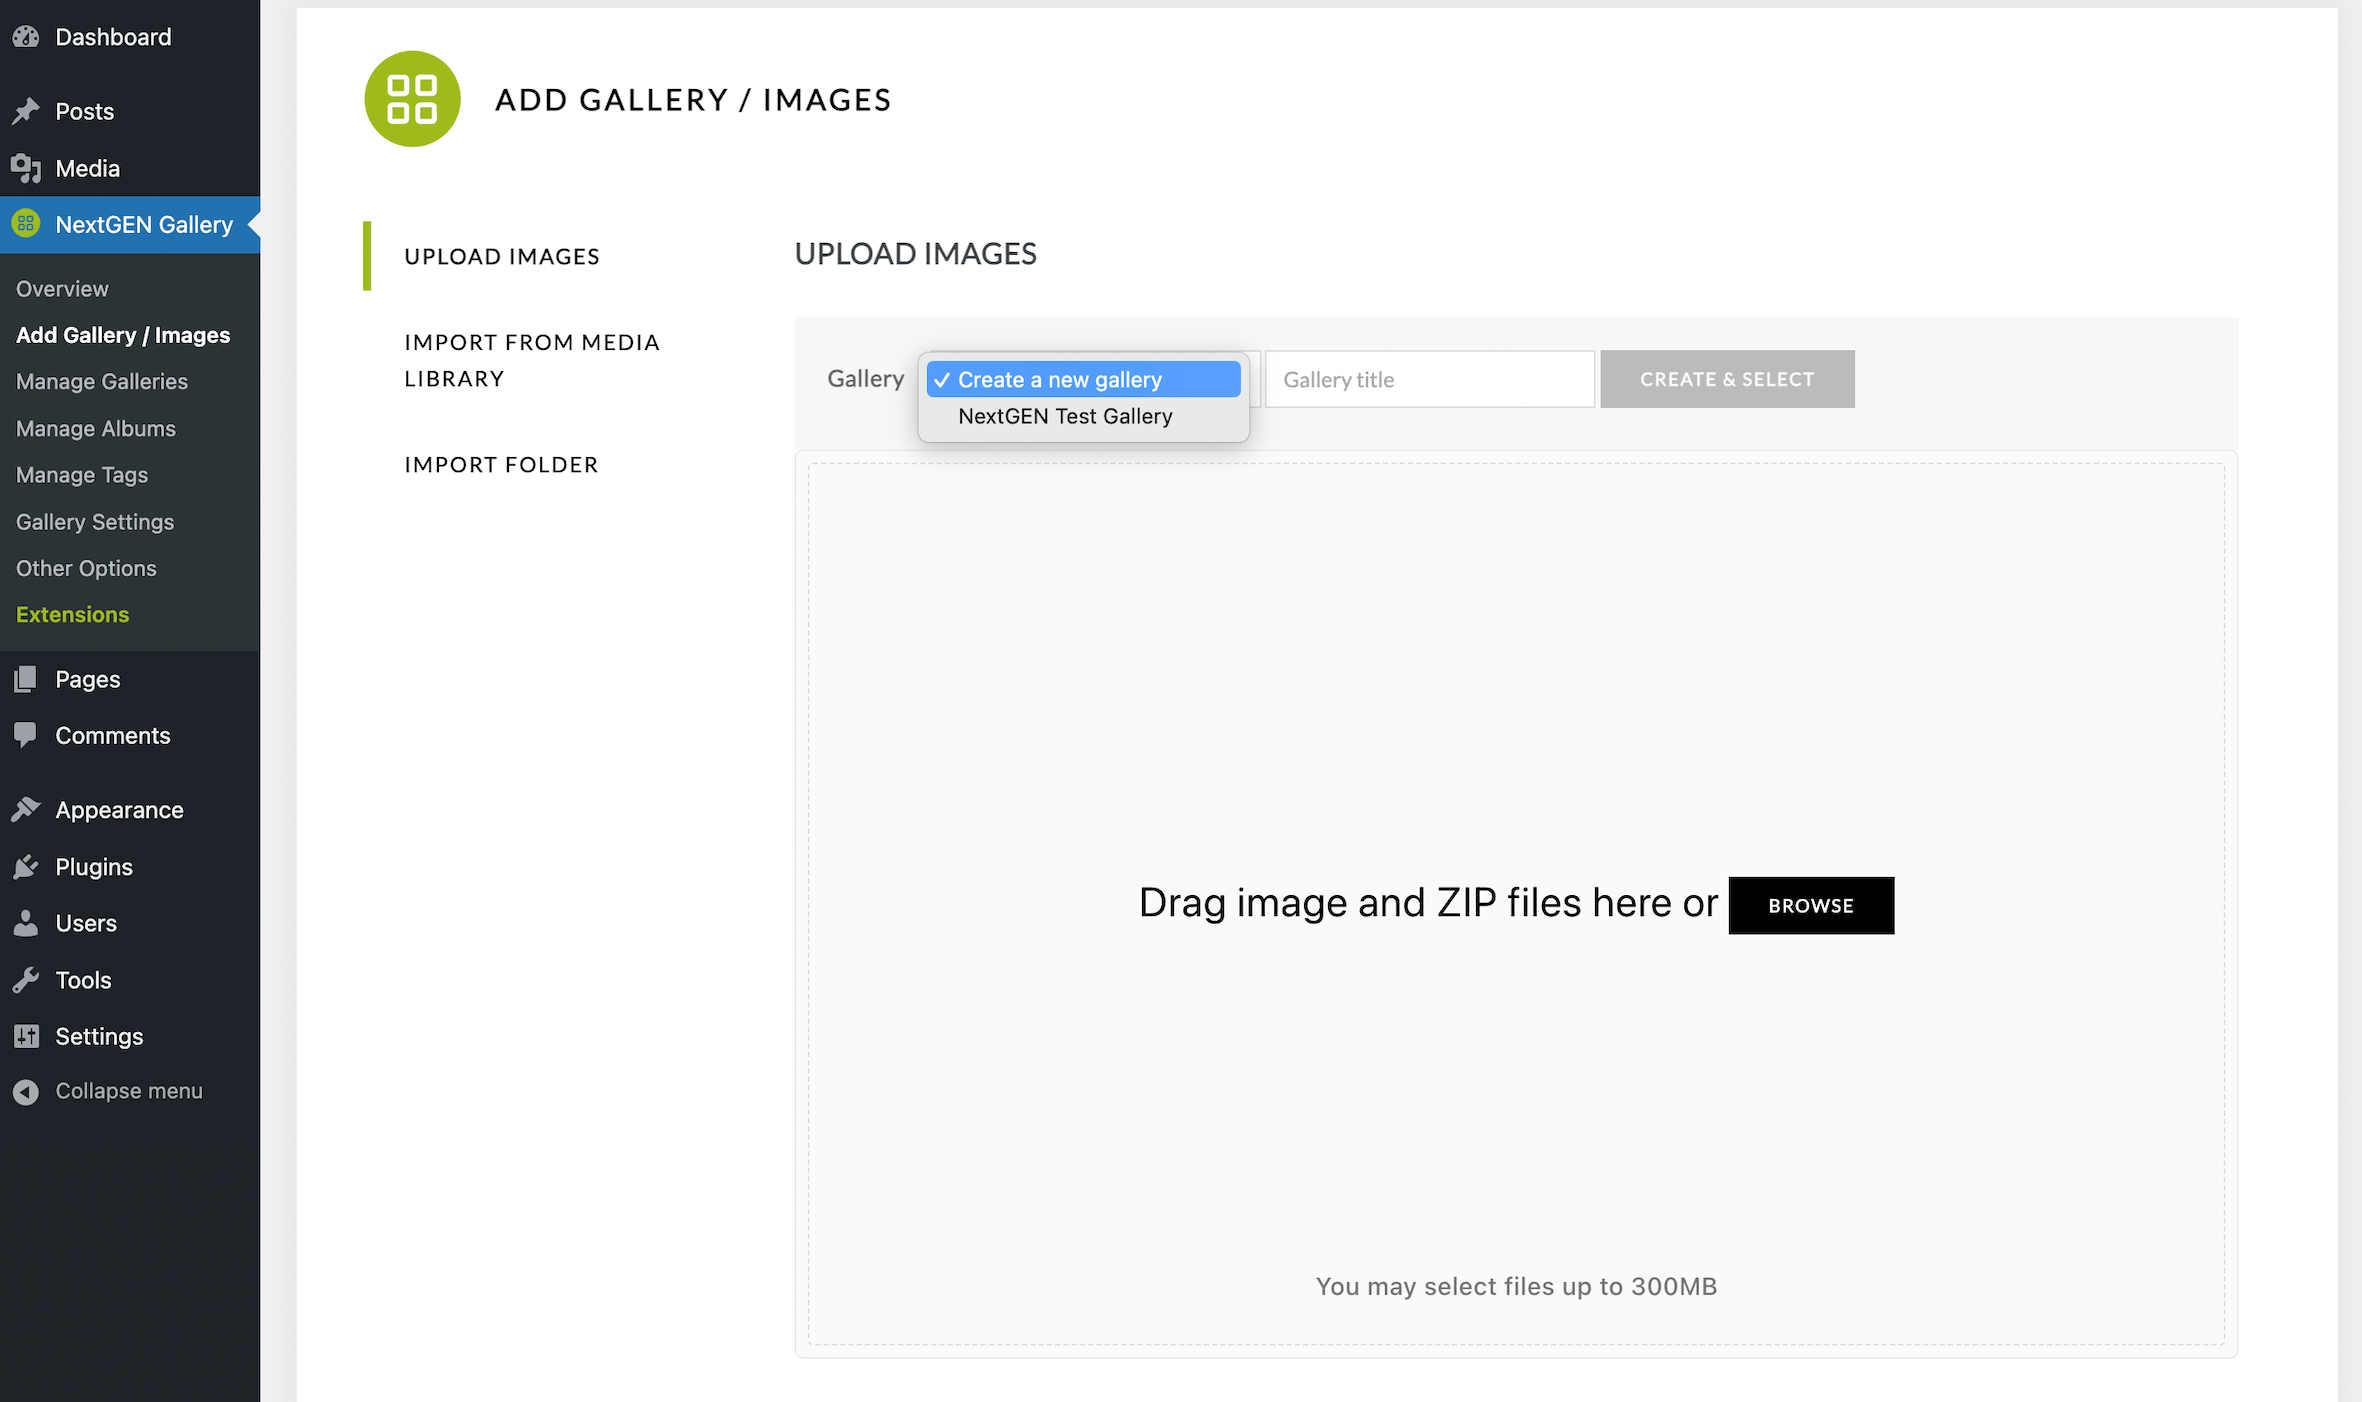2362x1402 pixels.
Task: Click inside the Gallery title field
Action: (x=1429, y=379)
